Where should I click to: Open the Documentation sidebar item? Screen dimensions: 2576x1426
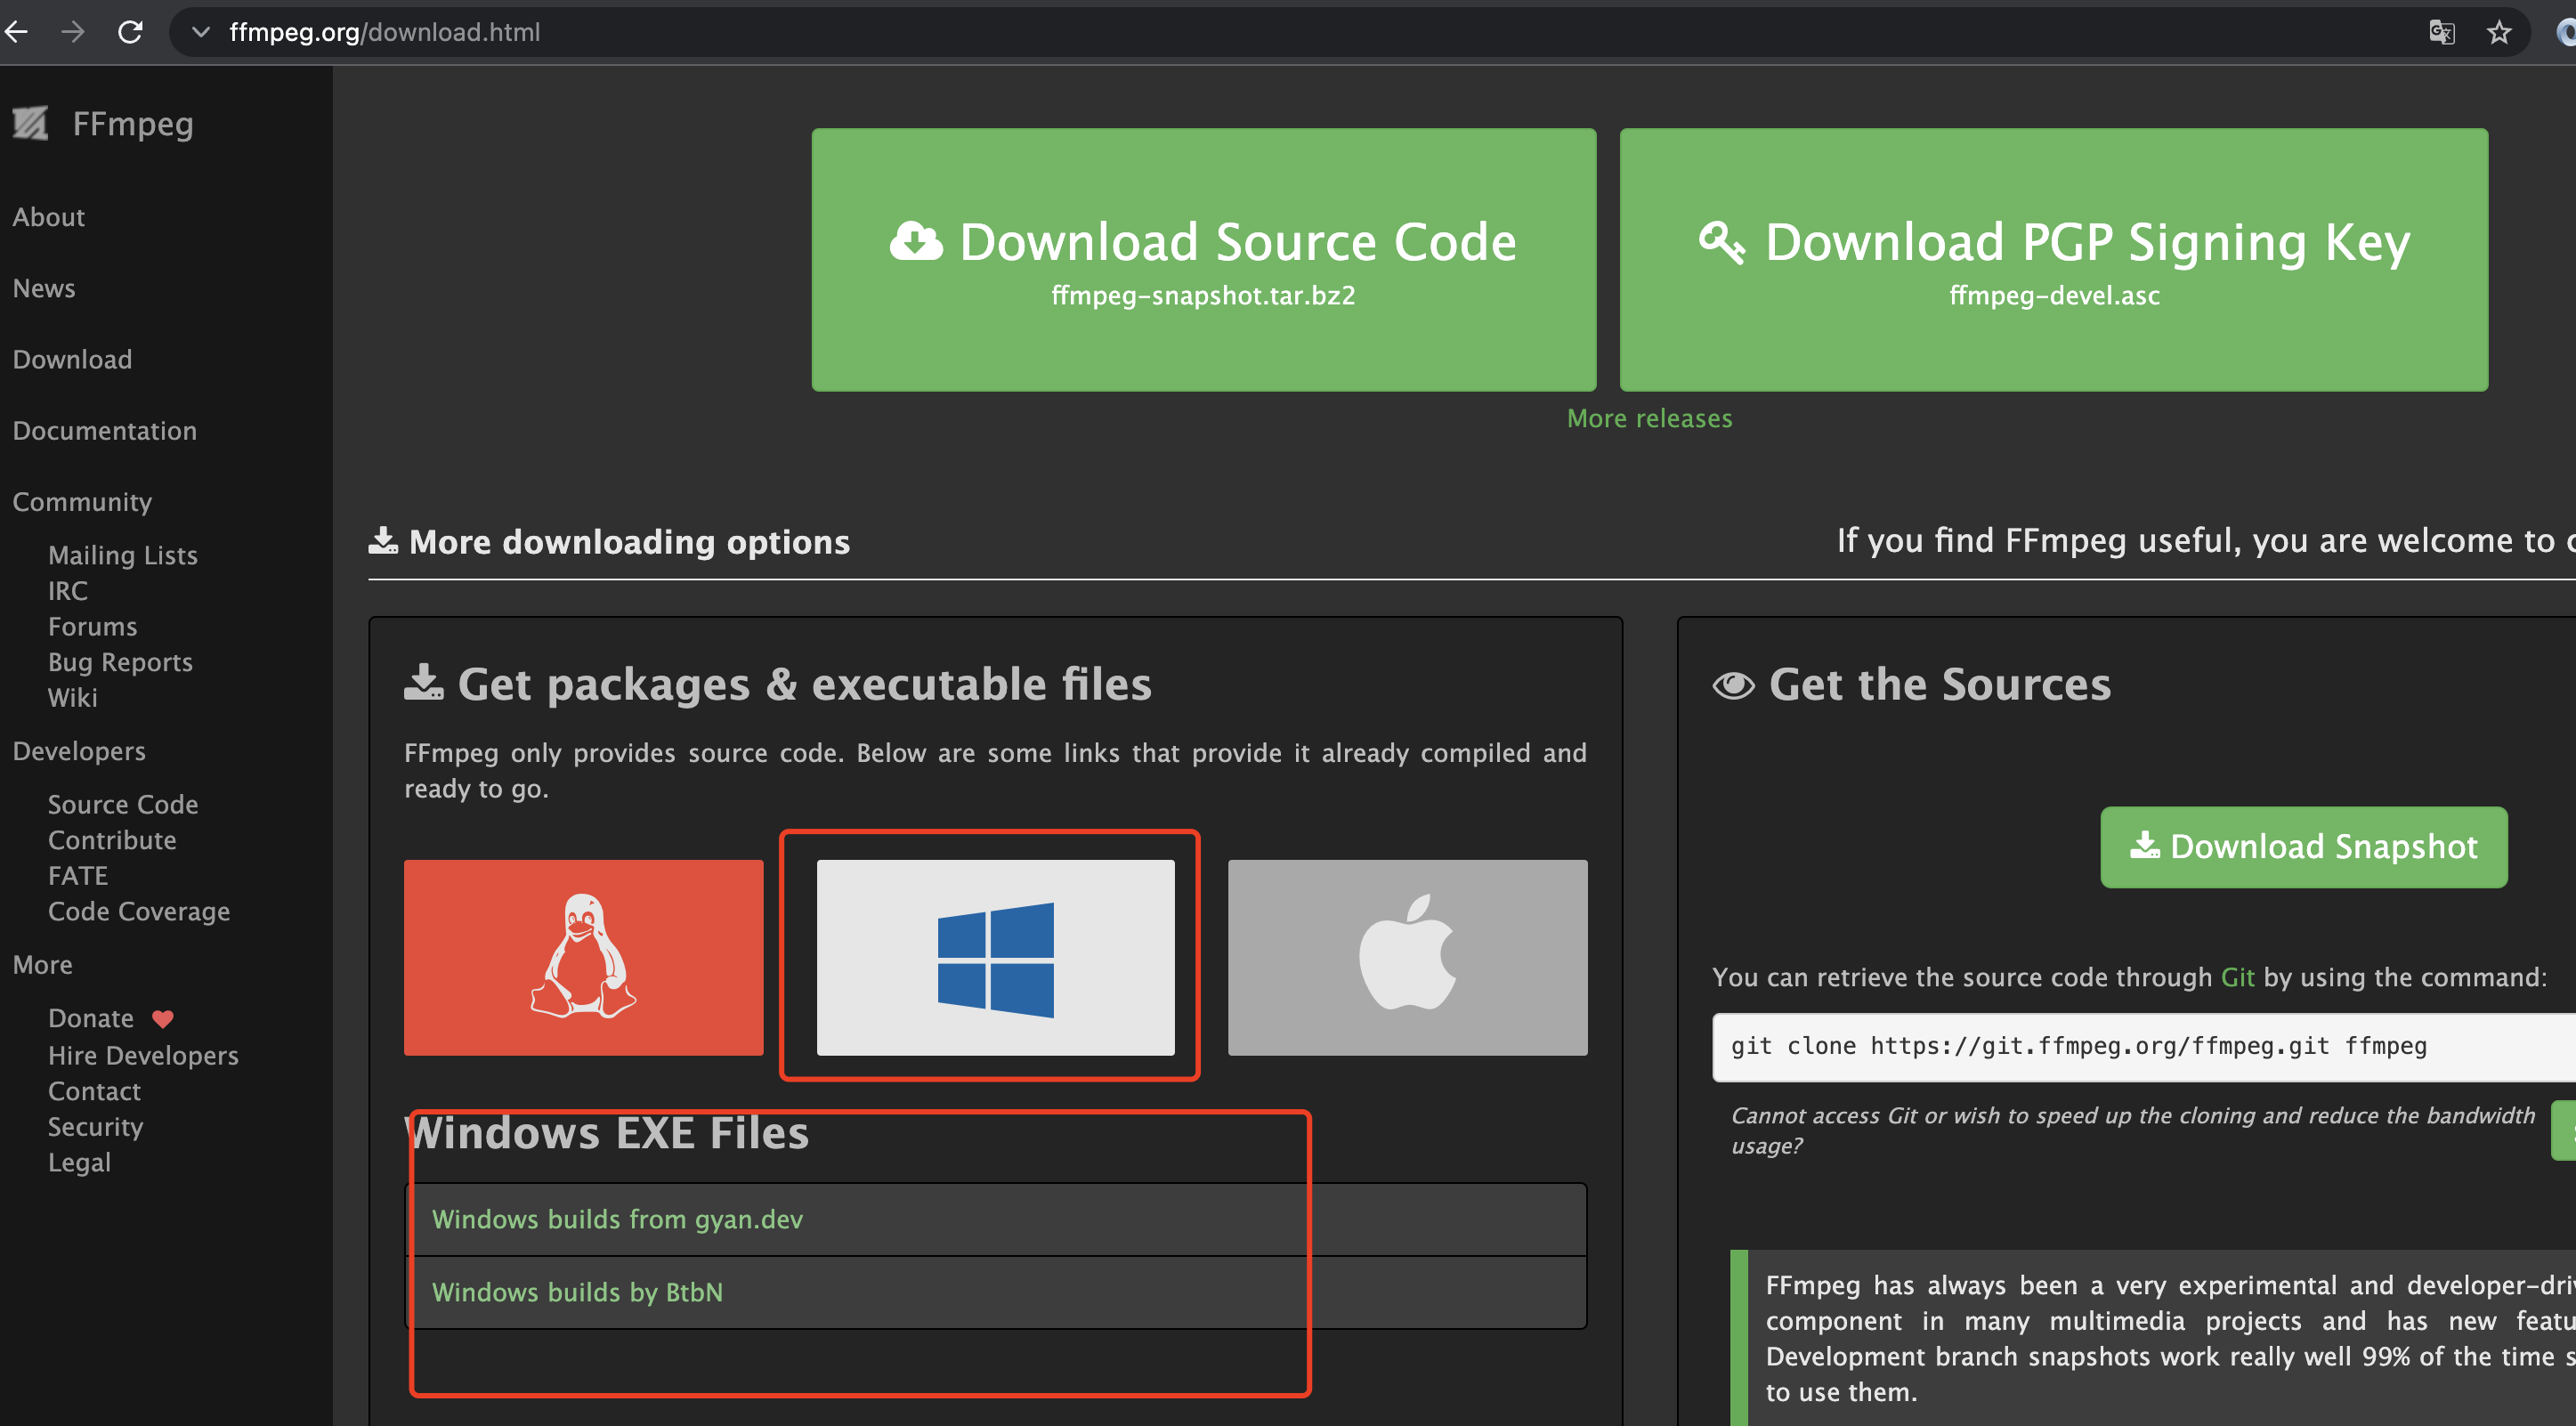point(104,431)
